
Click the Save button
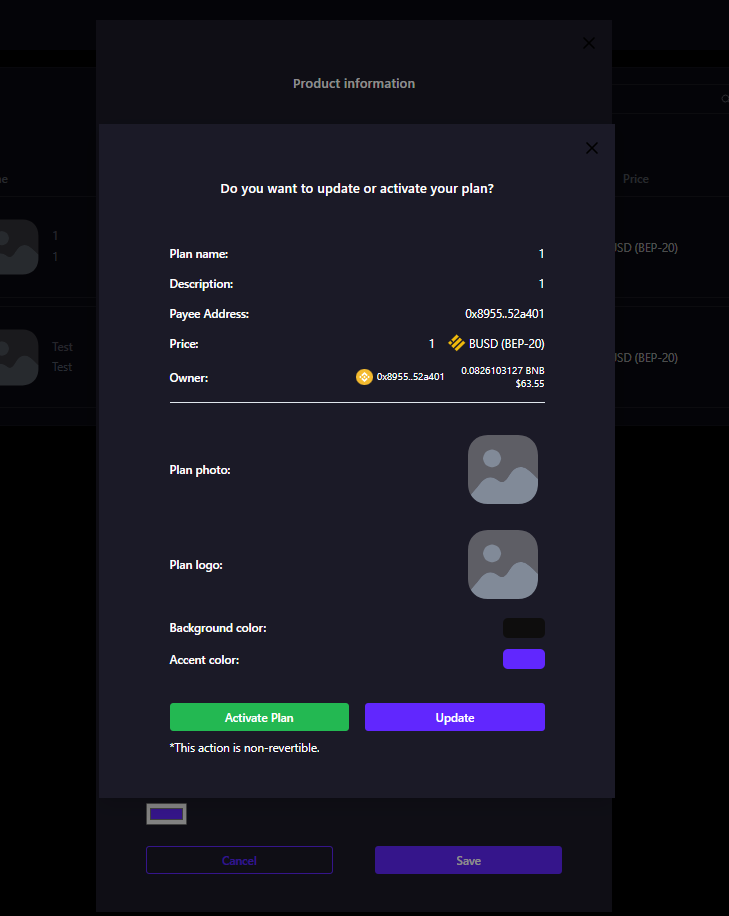pos(468,860)
